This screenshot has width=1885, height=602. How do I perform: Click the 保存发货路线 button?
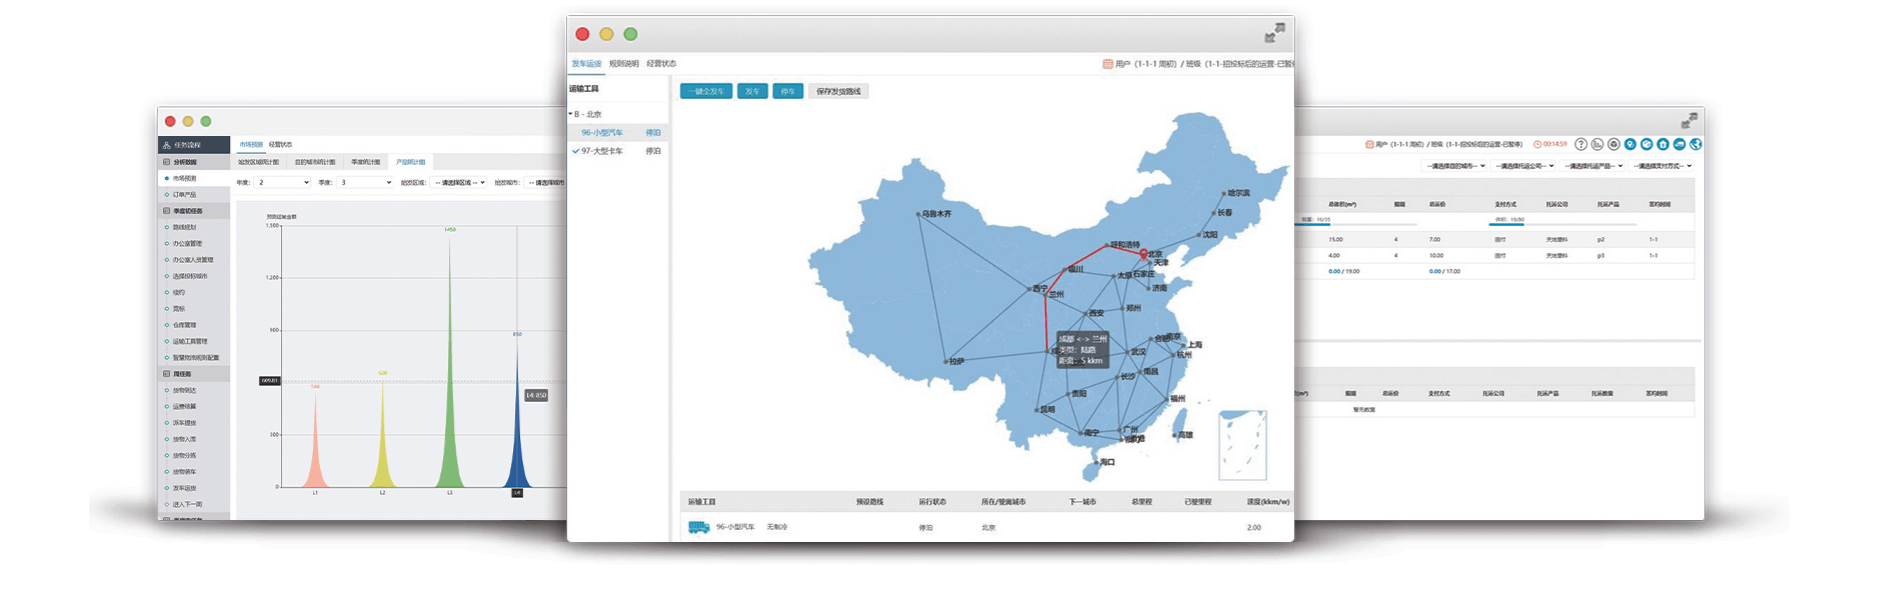[x=838, y=91]
